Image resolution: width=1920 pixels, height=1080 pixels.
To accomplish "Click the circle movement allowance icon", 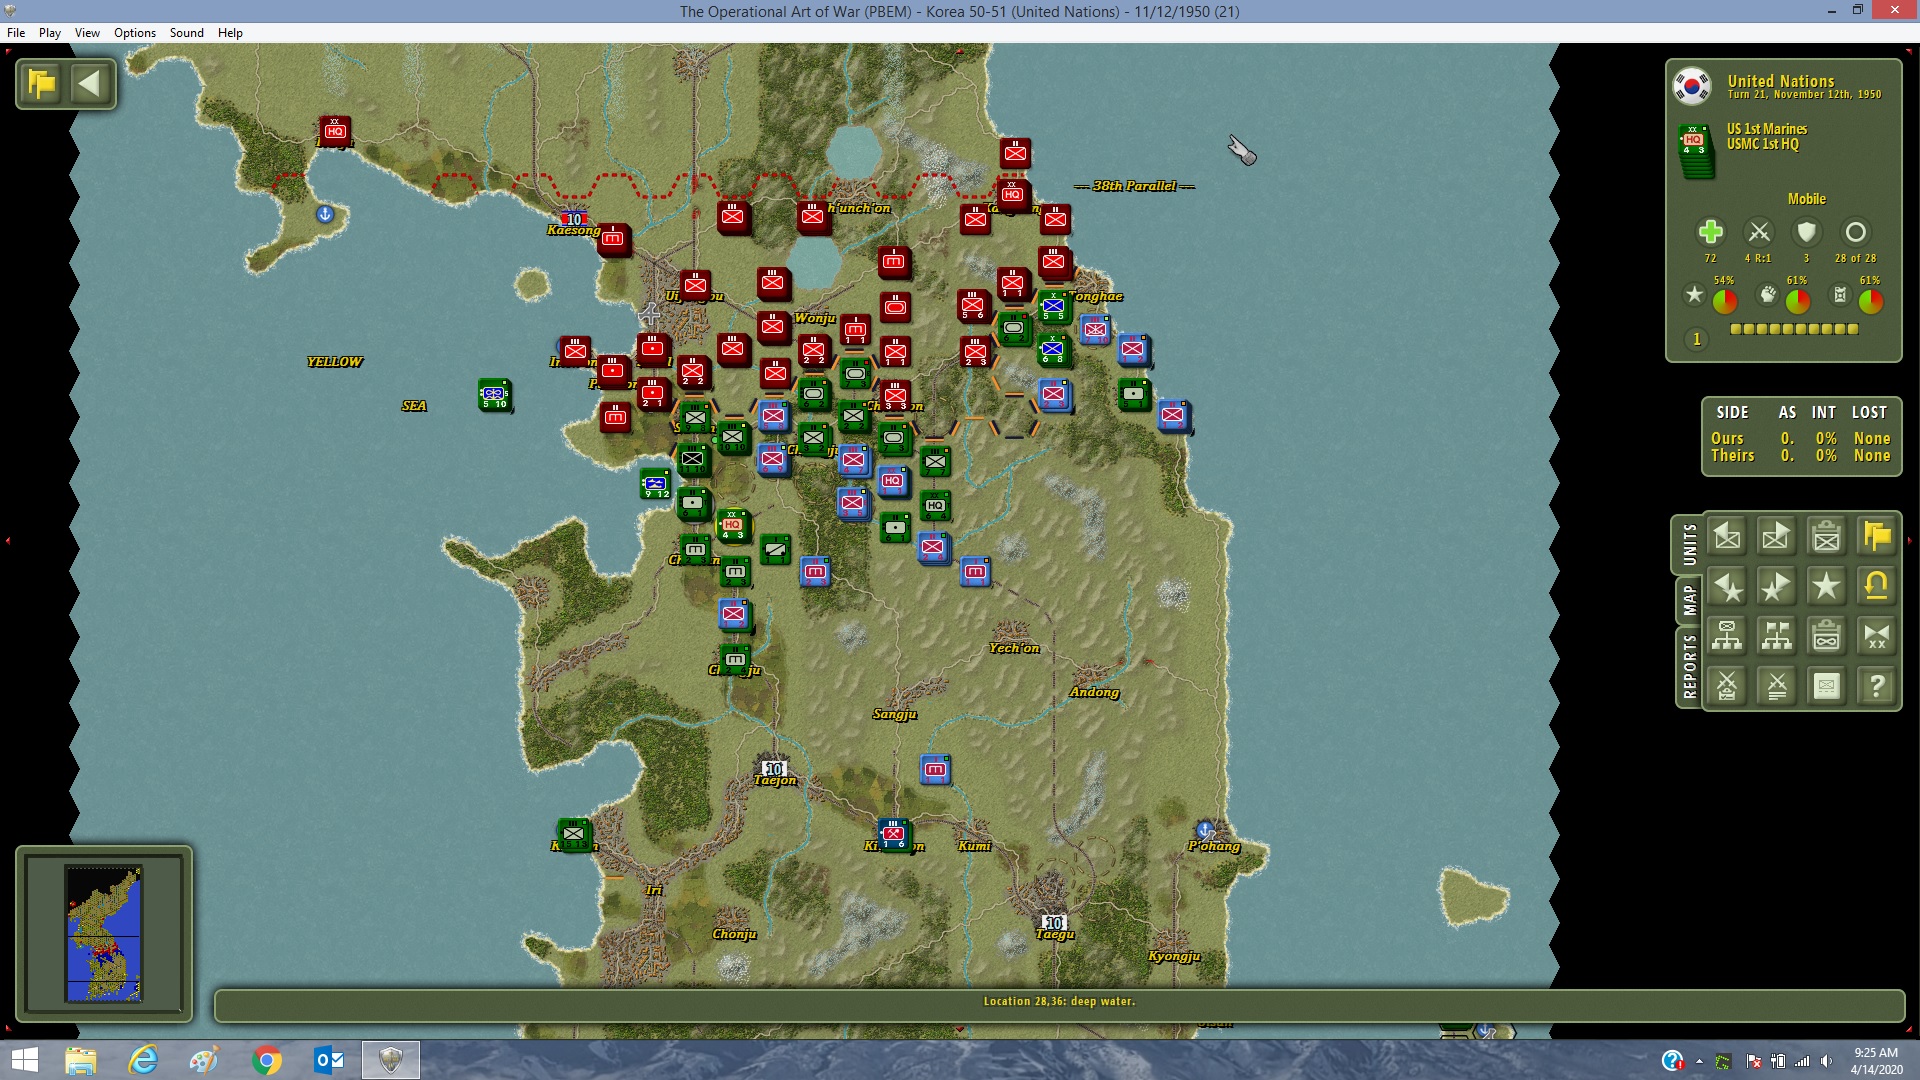I will (x=1855, y=232).
